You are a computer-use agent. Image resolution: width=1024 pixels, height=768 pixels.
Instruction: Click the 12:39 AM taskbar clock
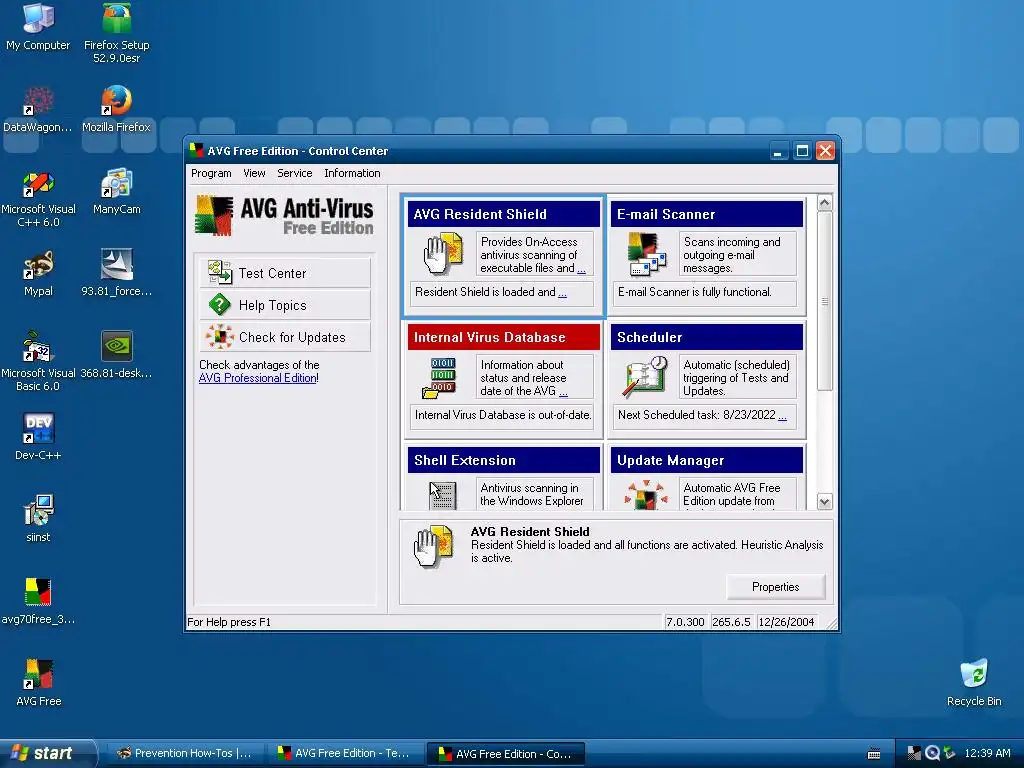coord(987,753)
